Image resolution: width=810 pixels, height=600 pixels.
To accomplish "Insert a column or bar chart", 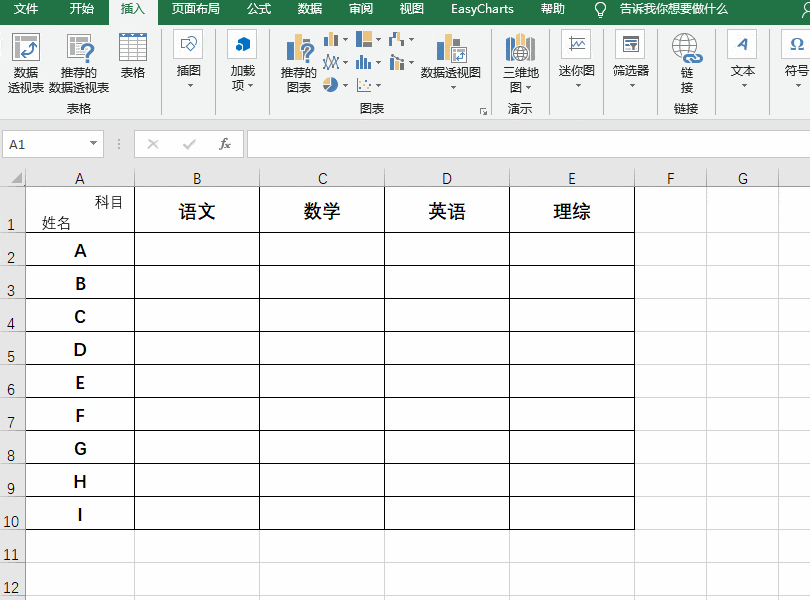I will click(331, 39).
